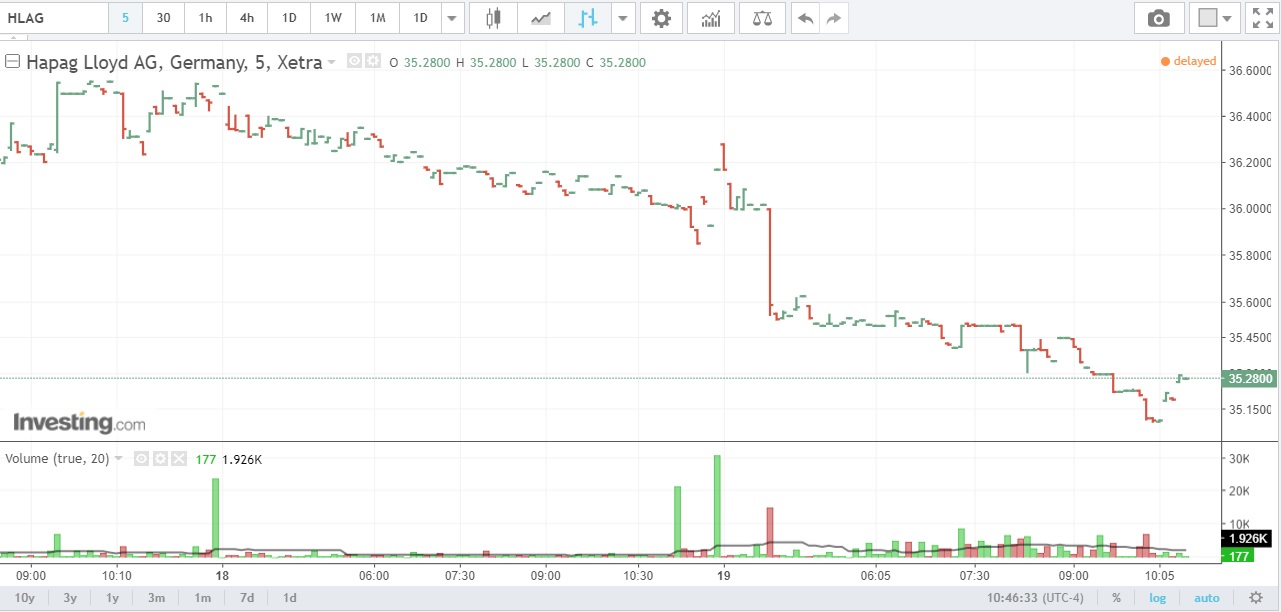
Task: Click the tallest green volume bar near 19
Action: point(717,505)
